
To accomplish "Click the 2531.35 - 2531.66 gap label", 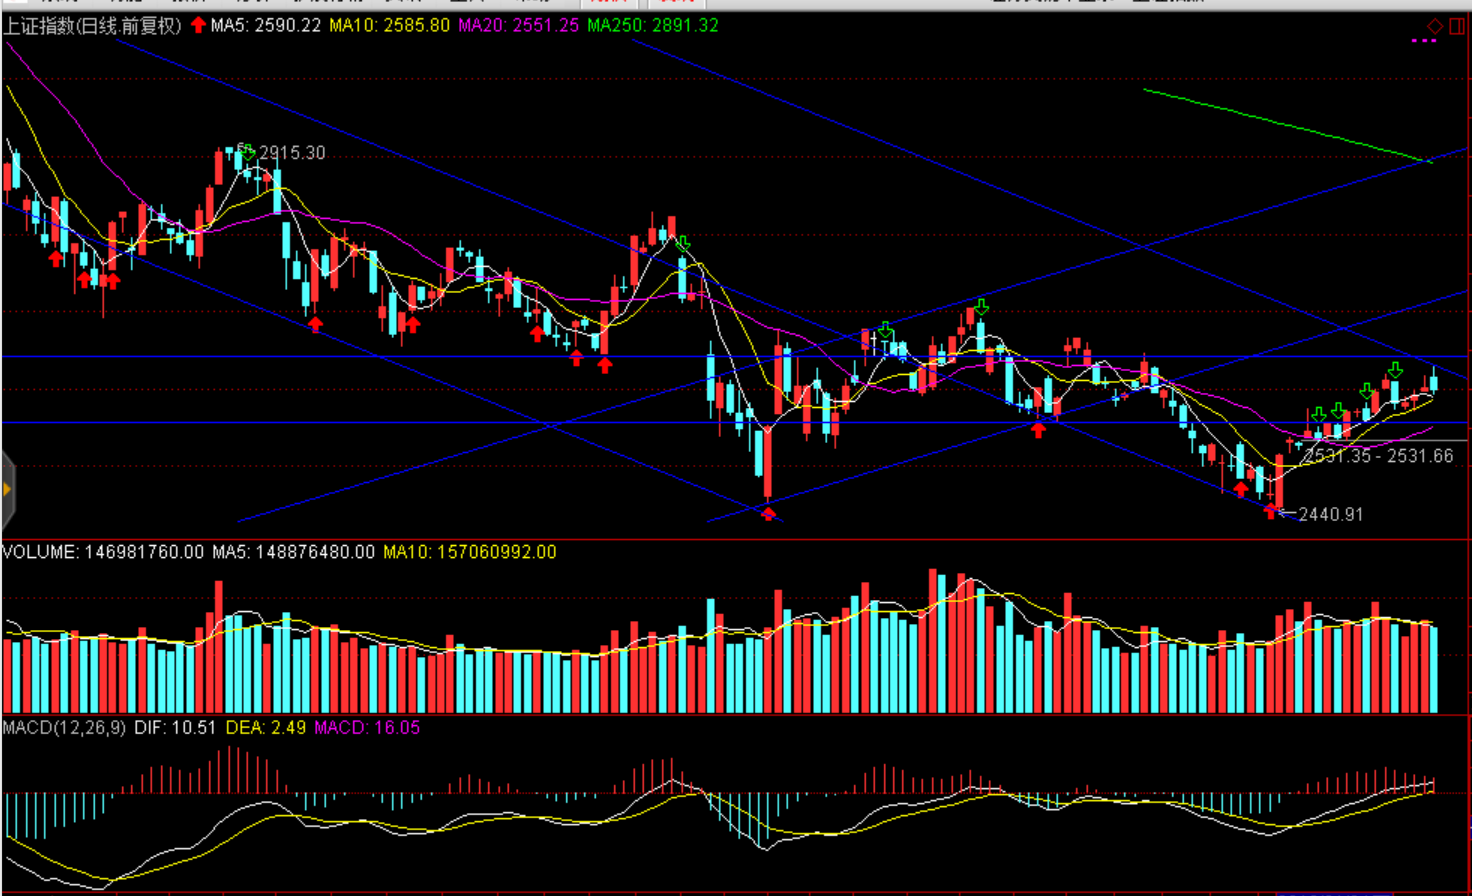I will (1378, 456).
